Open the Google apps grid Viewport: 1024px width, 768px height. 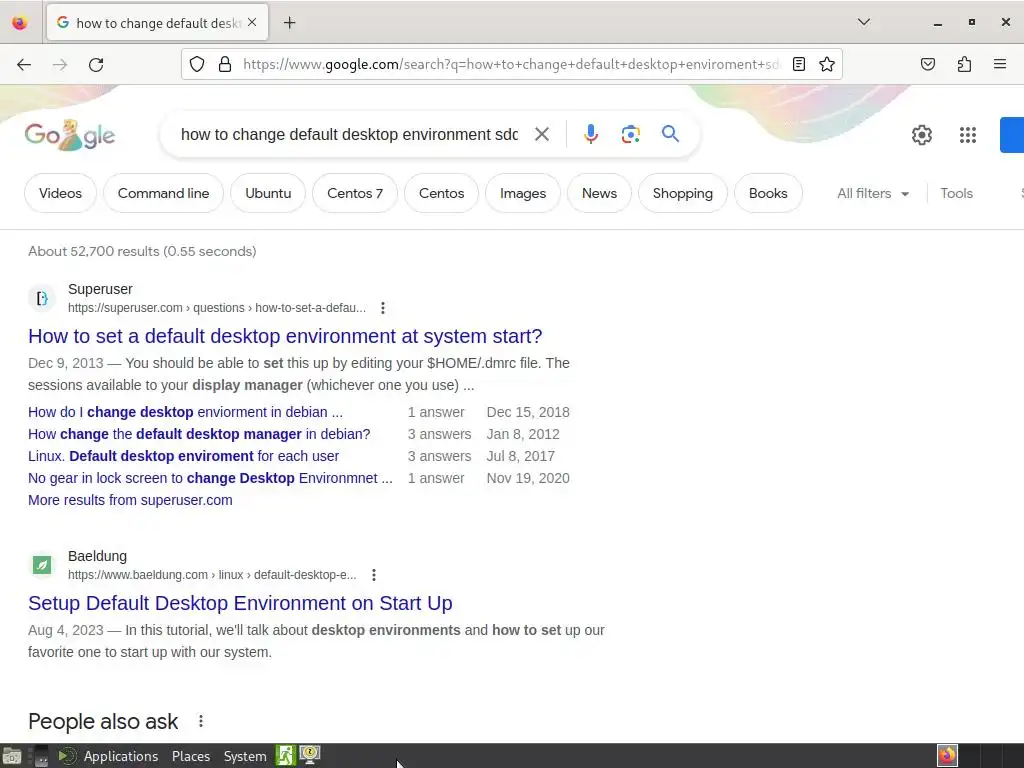(x=967, y=135)
